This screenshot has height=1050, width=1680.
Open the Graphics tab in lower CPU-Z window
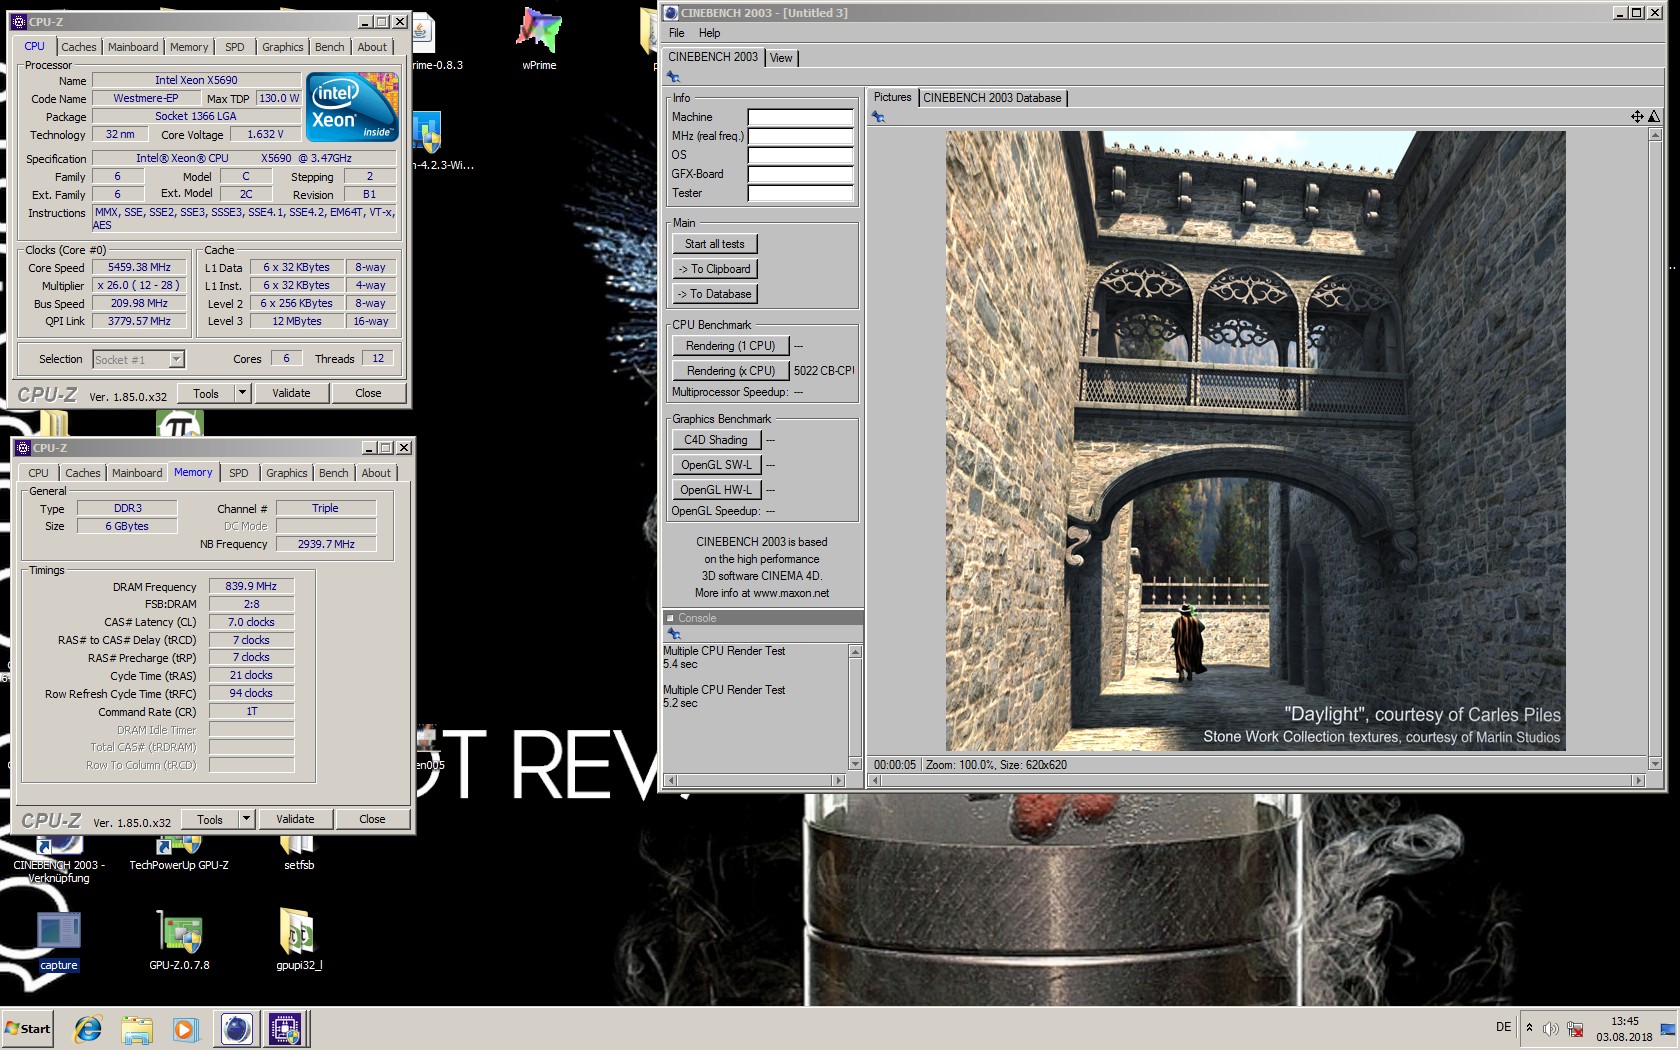coord(287,473)
